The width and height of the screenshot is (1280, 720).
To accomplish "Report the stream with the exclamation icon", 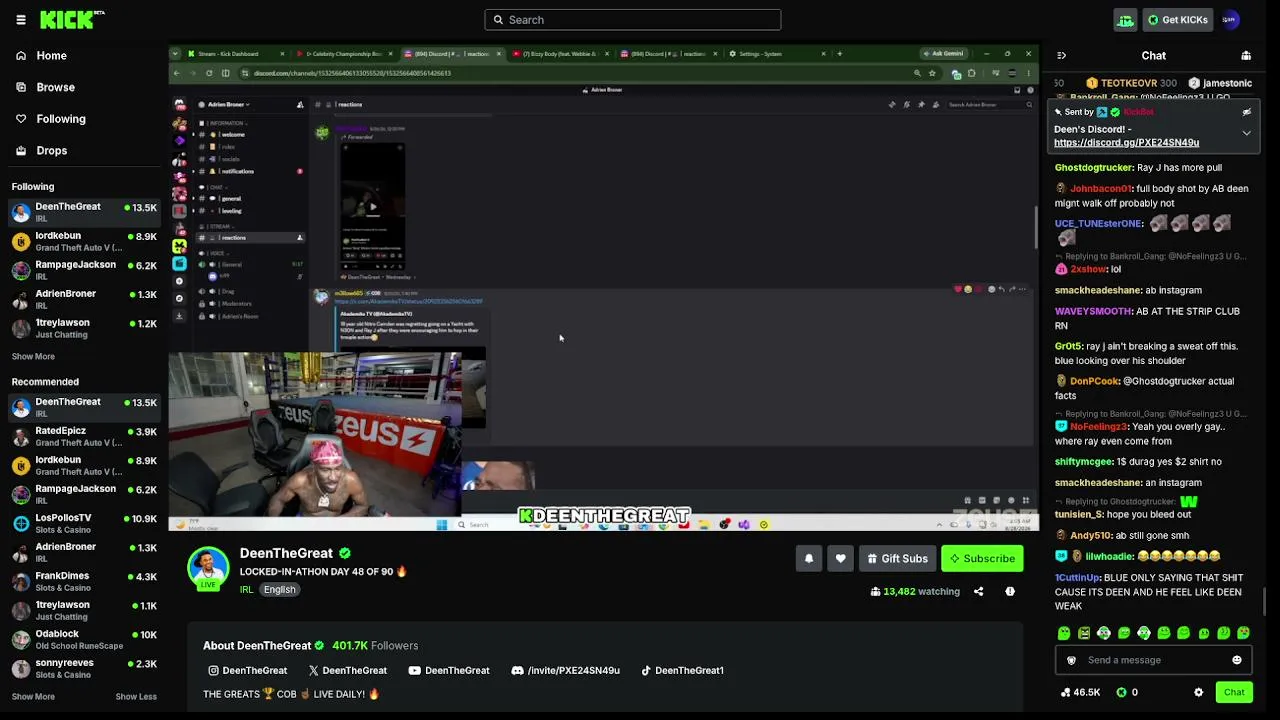I will coord(1010,592).
